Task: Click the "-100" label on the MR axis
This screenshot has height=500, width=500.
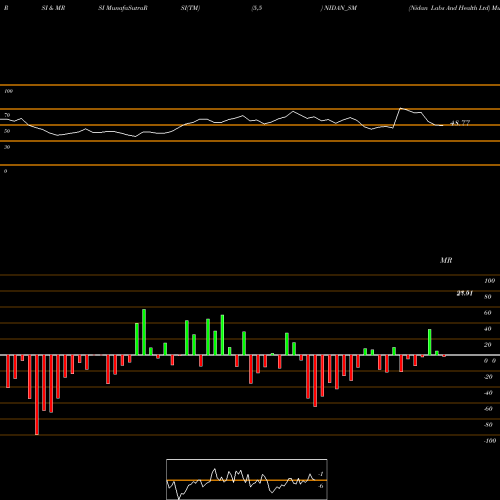Action: [490, 441]
